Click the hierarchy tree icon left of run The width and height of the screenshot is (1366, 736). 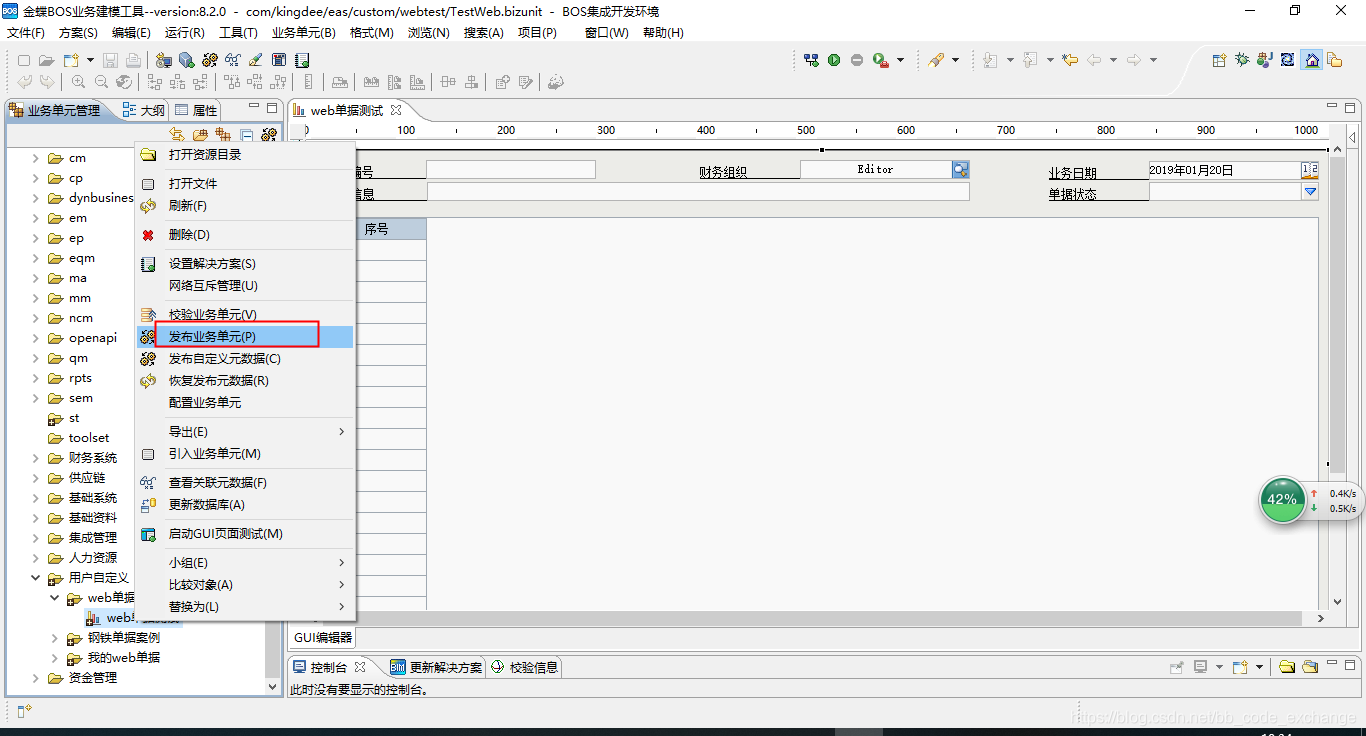(811, 60)
